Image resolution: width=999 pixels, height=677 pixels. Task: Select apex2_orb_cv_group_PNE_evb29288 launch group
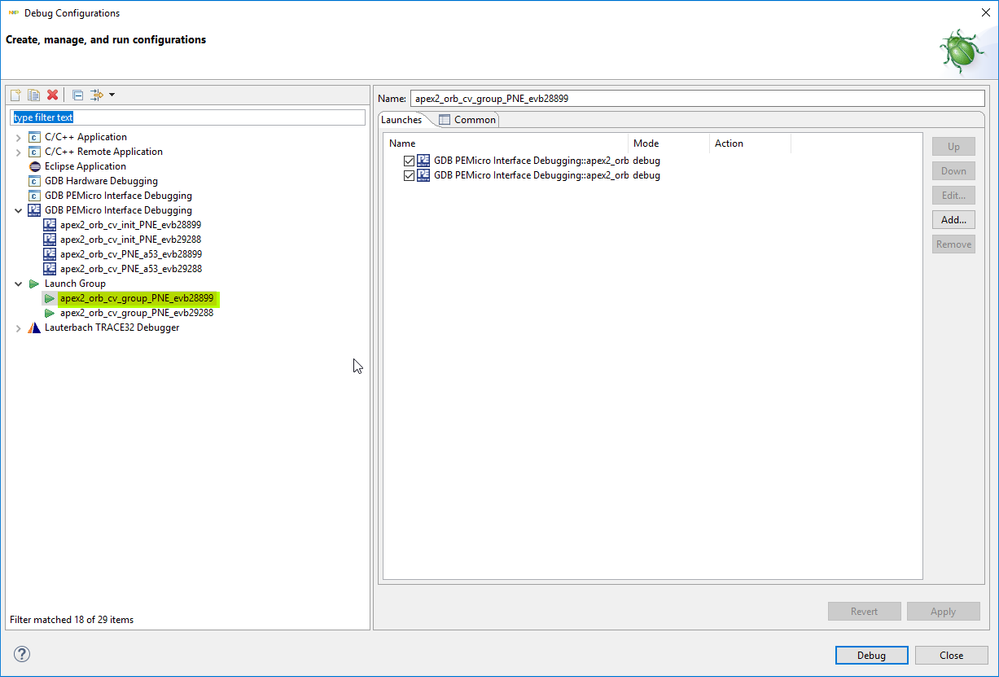(x=137, y=313)
